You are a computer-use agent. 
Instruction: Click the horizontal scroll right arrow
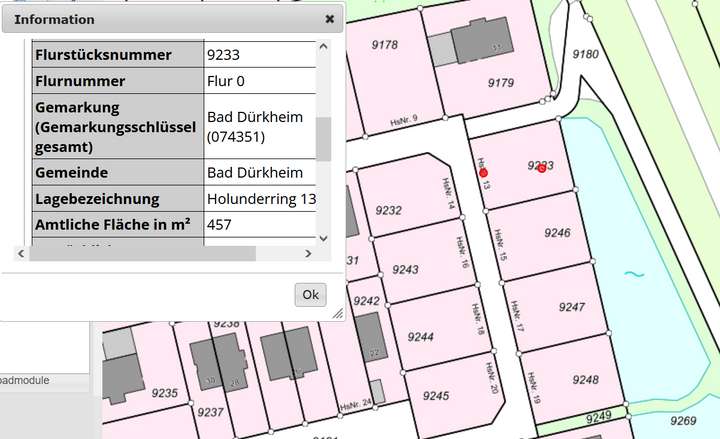[308, 253]
